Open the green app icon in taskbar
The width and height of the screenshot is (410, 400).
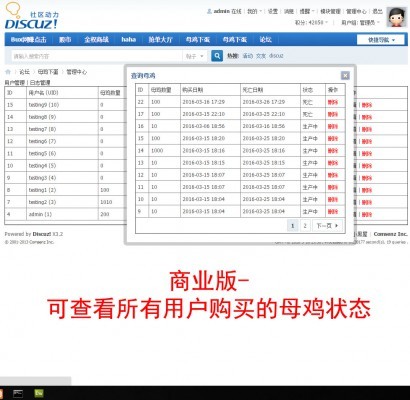39,393
